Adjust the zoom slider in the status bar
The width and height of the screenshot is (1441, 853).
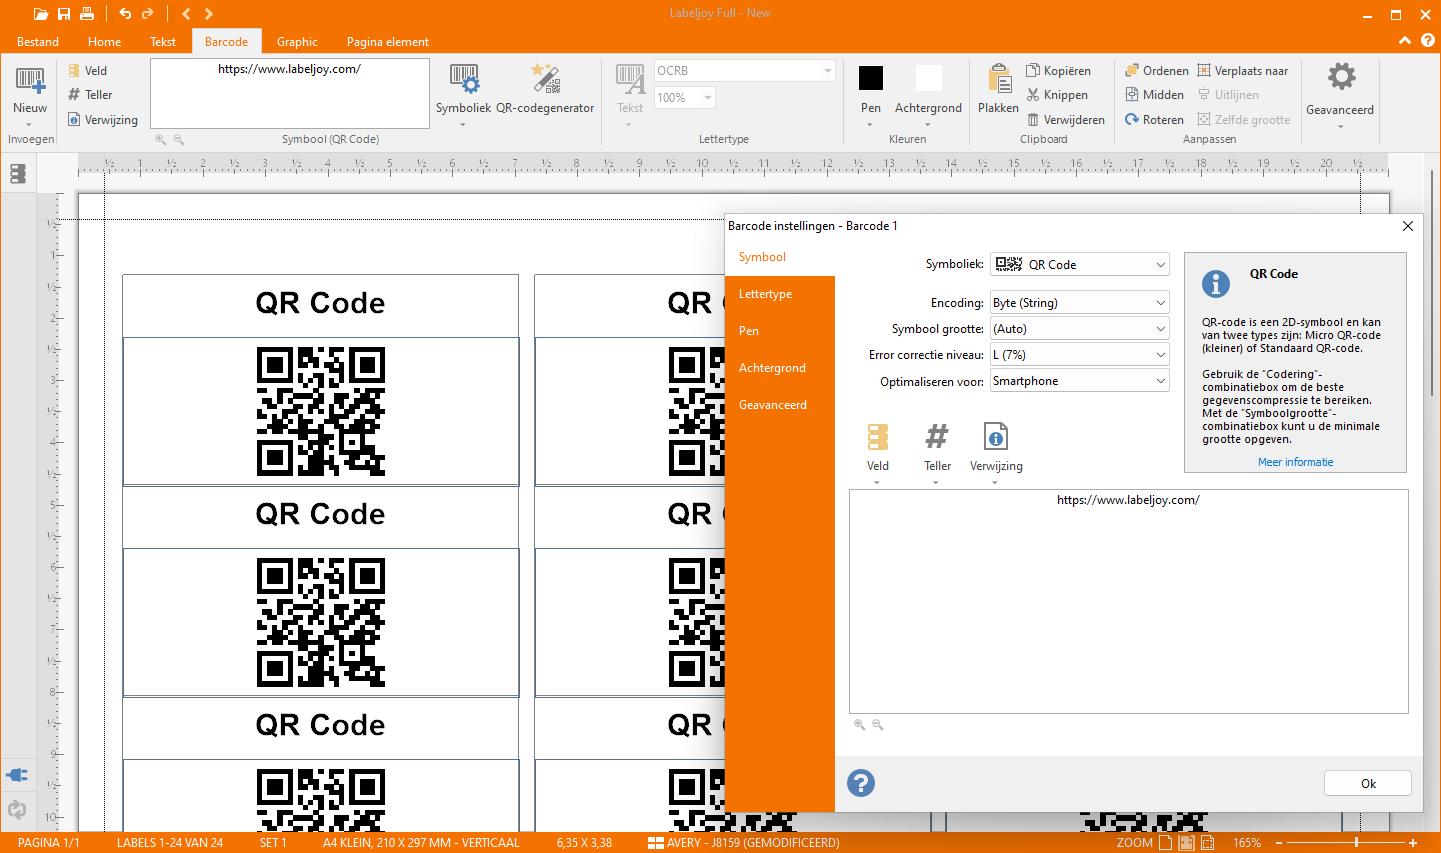[1357, 843]
